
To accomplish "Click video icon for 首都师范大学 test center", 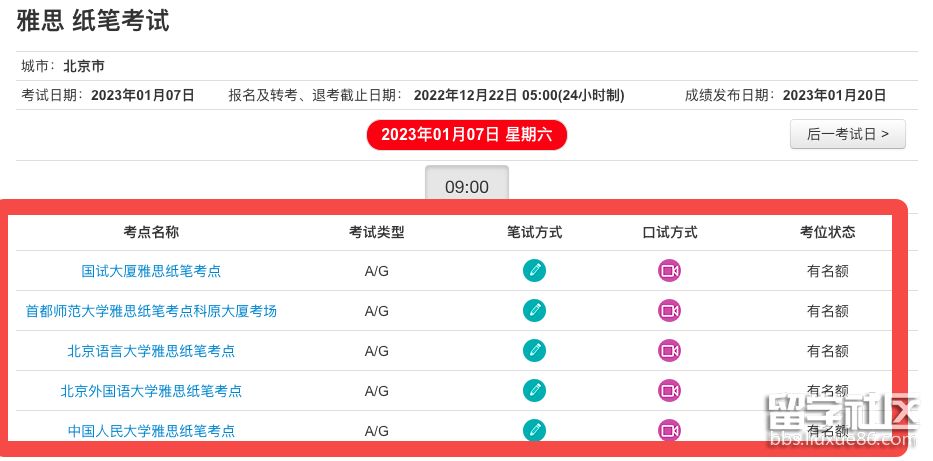I will pos(669,310).
